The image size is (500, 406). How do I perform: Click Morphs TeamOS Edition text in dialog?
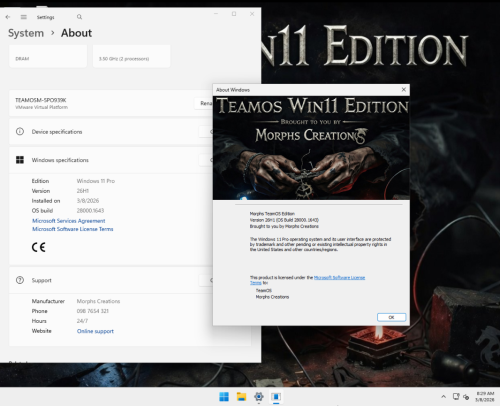[x=272, y=214]
